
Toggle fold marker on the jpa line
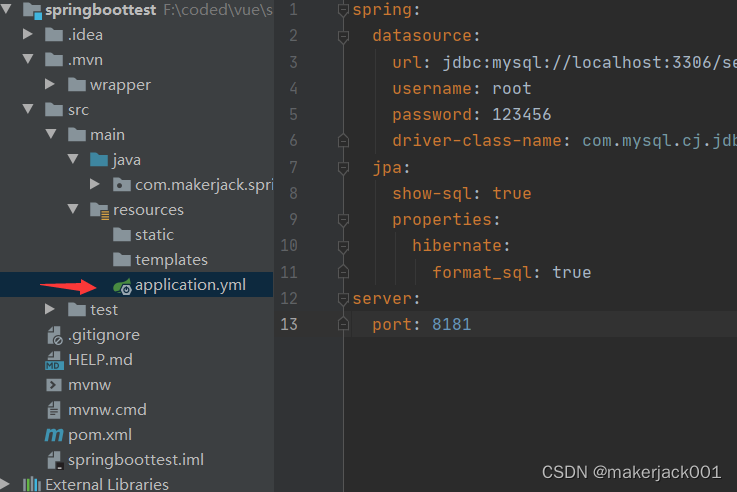(x=343, y=167)
